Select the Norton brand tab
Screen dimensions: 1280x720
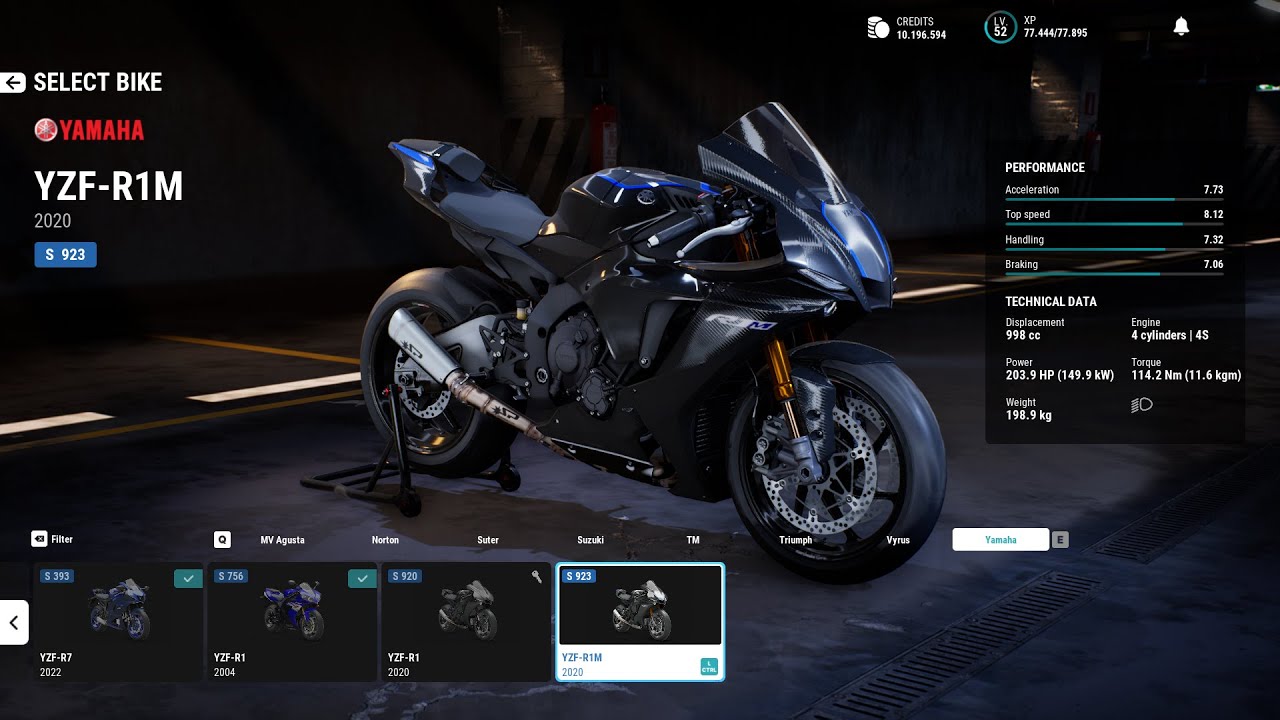click(385, 540)
